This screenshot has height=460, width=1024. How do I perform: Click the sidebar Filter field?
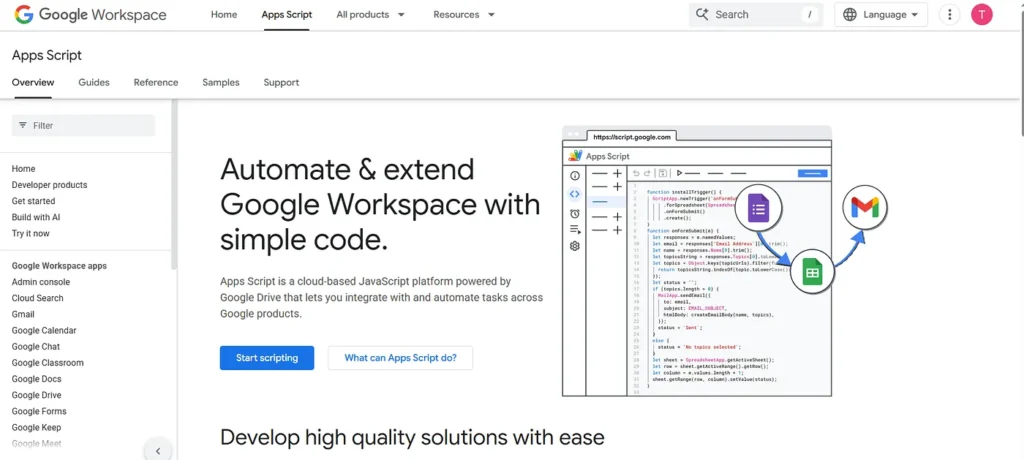[x=84, y=125]
